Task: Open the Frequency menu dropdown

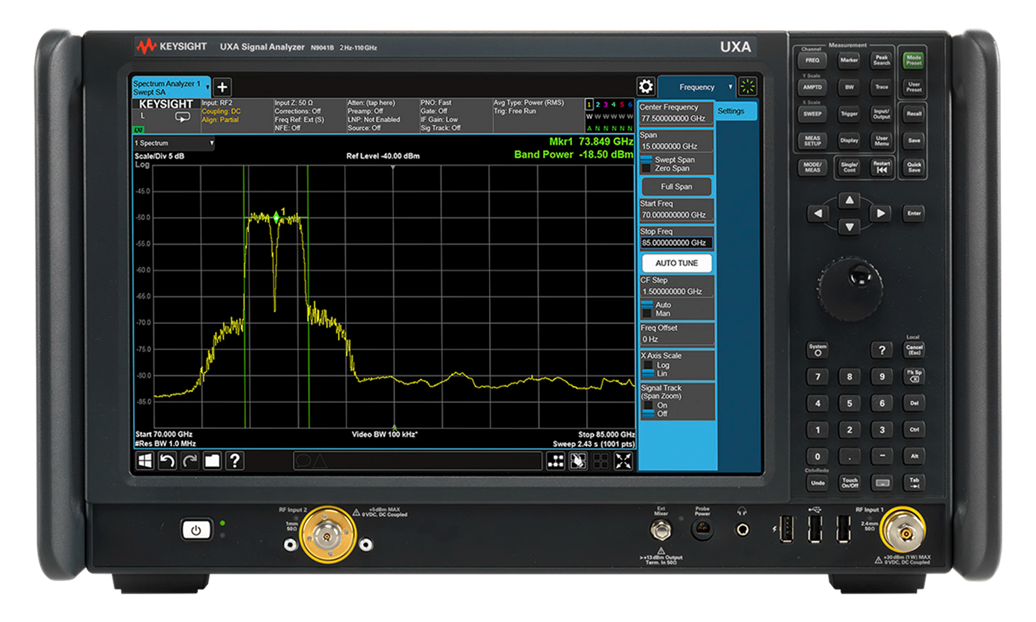Action: (x=696, y=87)
